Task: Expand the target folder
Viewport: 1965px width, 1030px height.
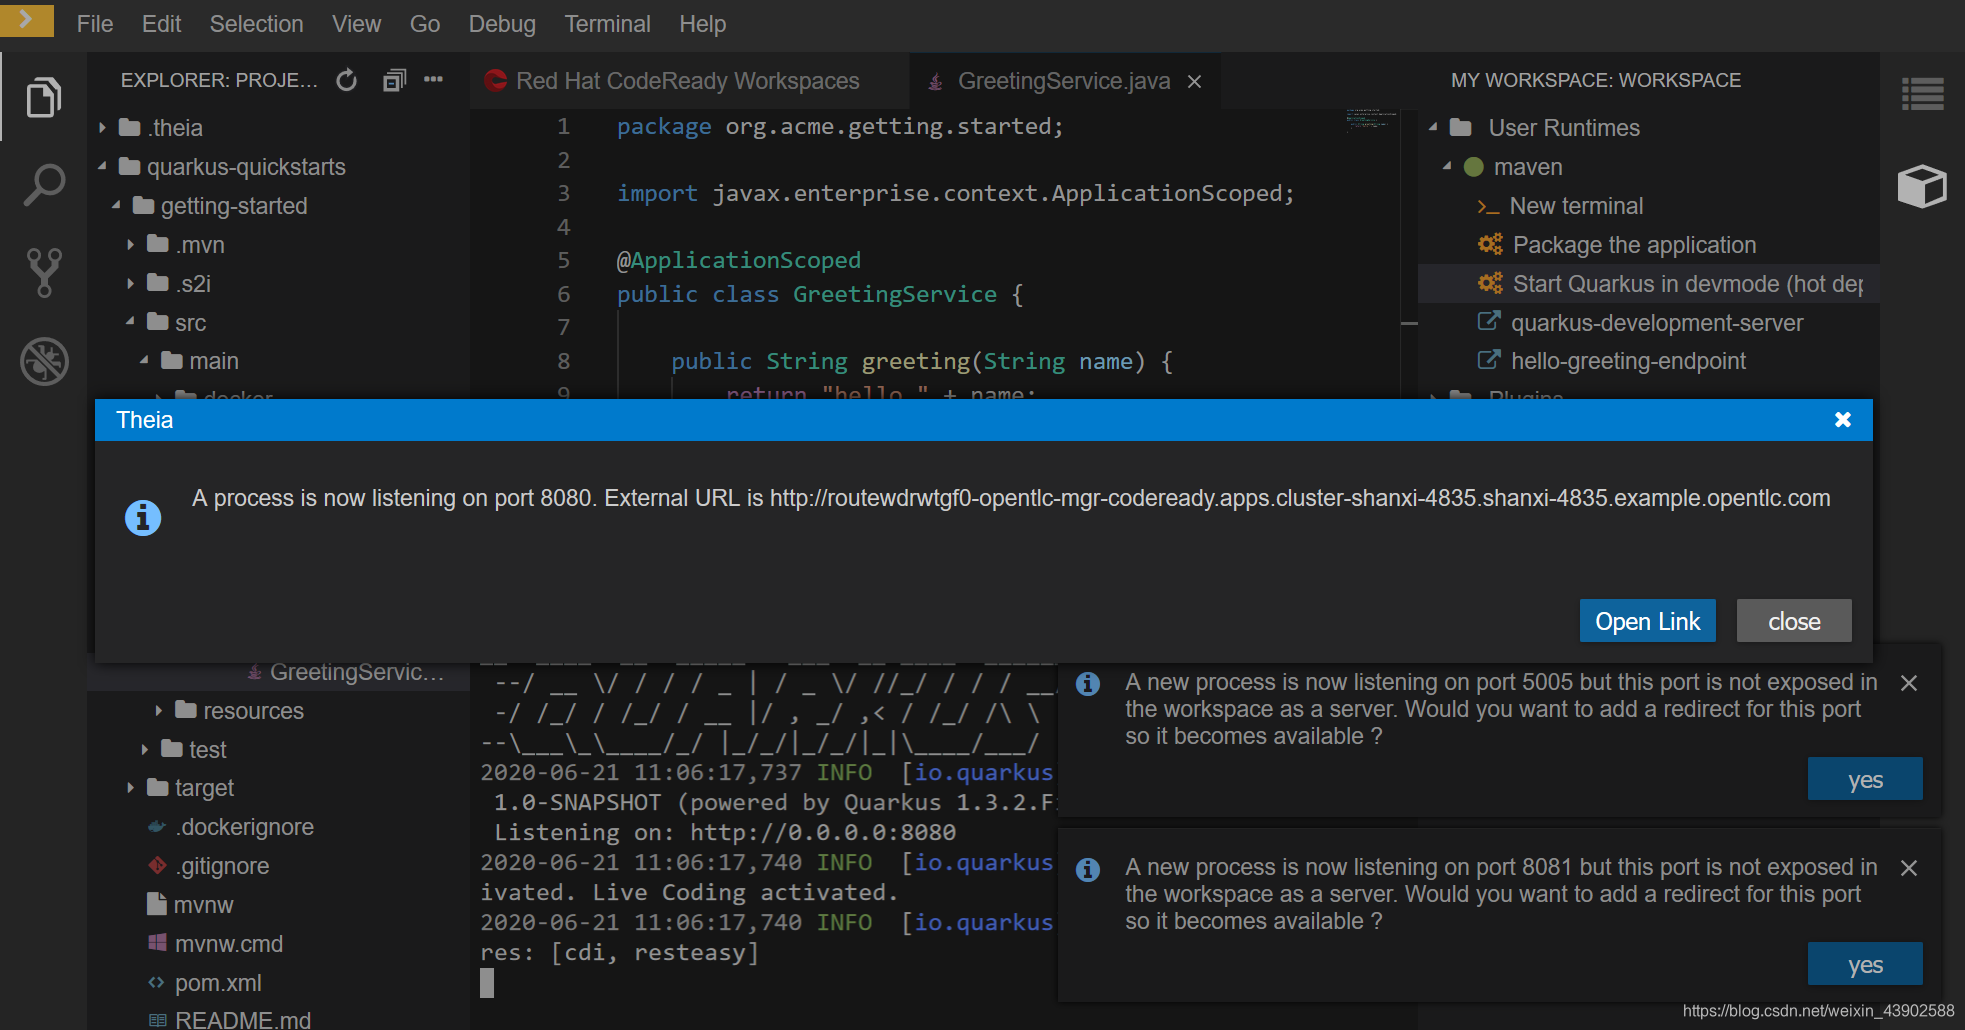Action: [x=130, y=788]
